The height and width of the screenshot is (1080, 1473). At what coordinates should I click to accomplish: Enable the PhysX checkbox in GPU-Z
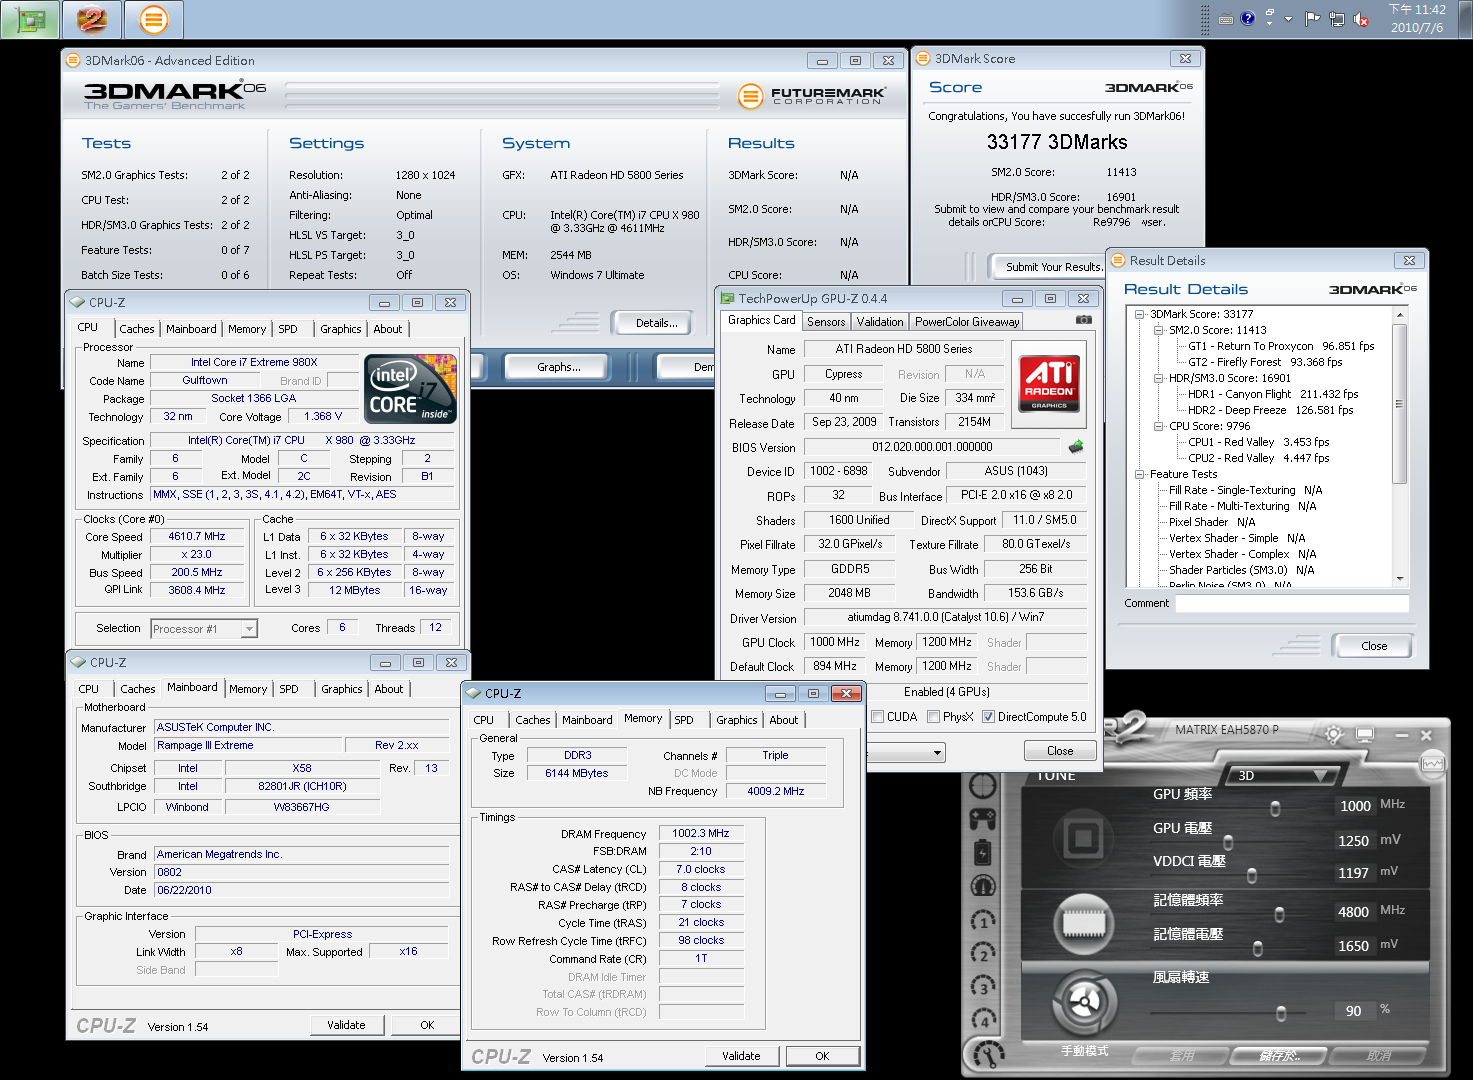point(933,717)
